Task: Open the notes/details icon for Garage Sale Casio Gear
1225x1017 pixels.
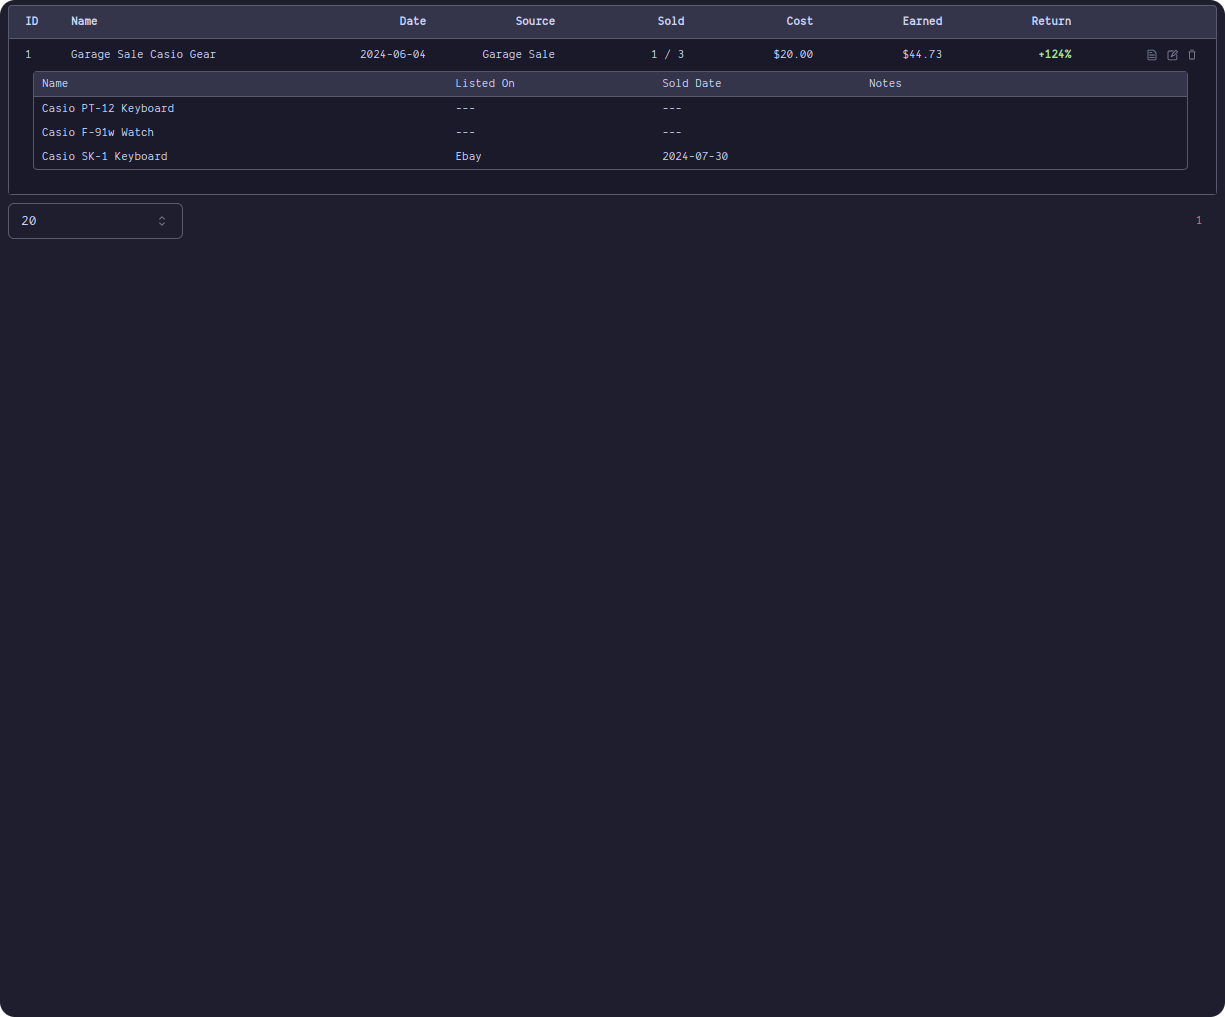Action: tap(1151, 55)
